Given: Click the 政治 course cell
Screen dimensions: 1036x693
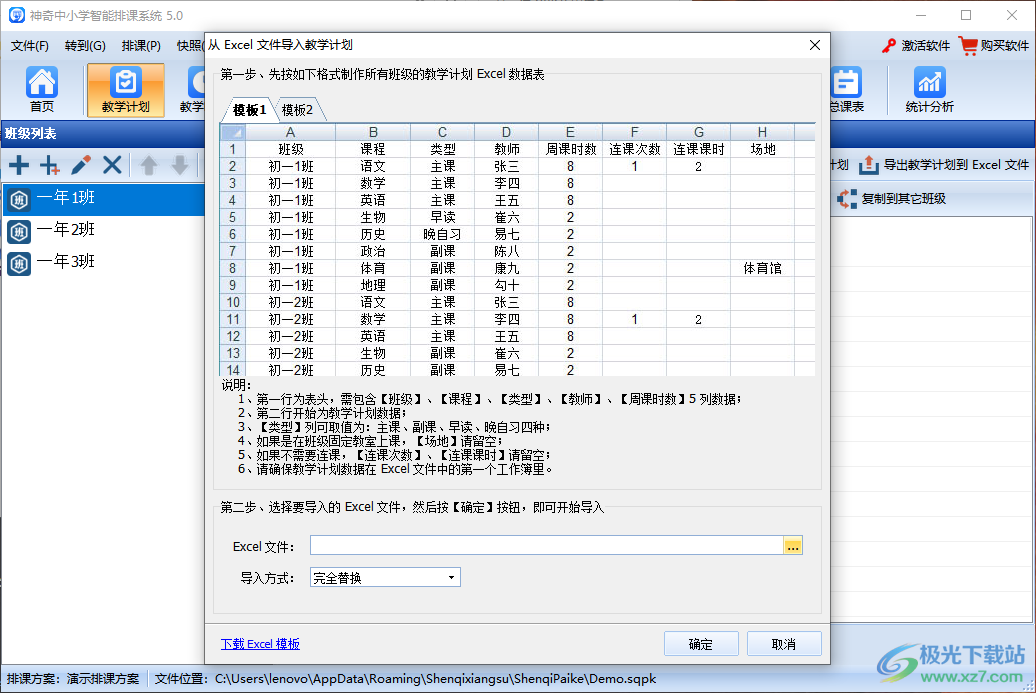Looking at the screenshot, I should click(373, 251).
